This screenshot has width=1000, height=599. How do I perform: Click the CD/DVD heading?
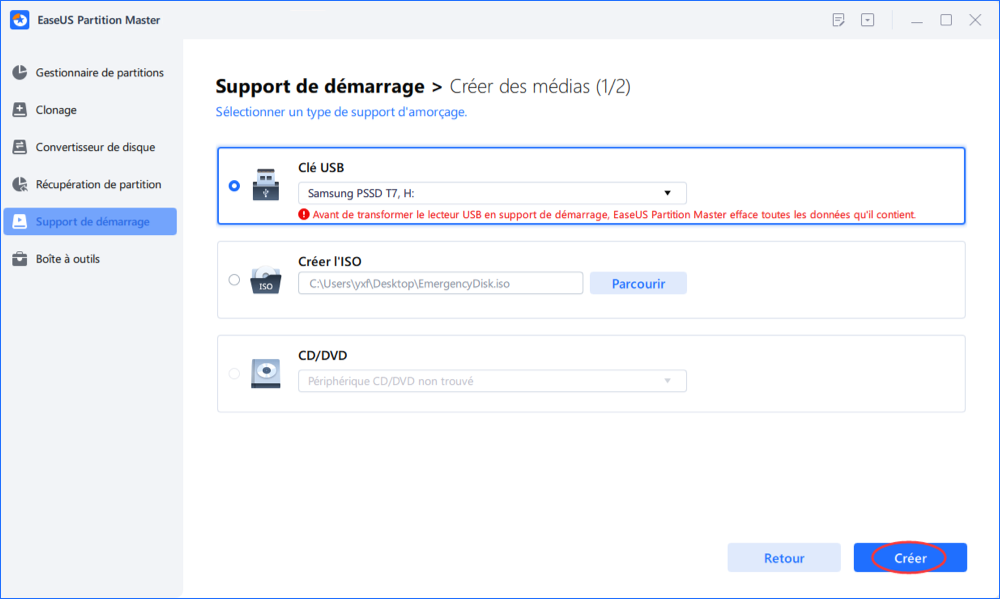pos(323,355)
